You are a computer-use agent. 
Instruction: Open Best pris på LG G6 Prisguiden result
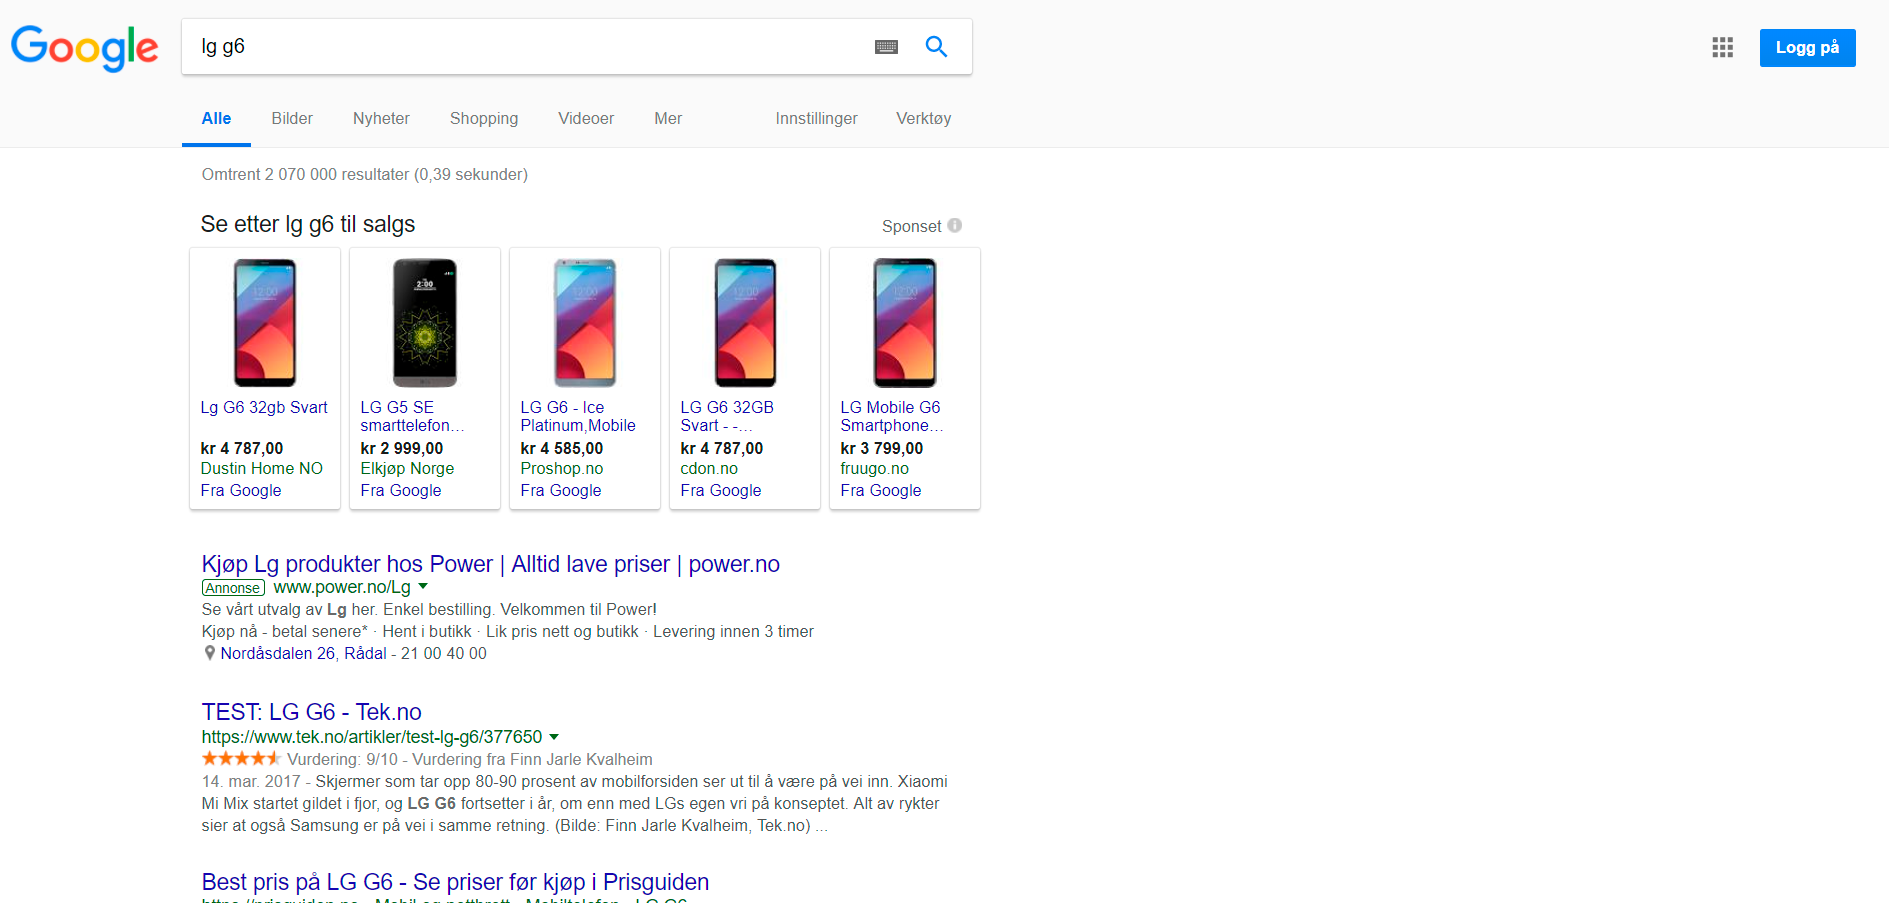pyautogui.click(x=455, y=882)
